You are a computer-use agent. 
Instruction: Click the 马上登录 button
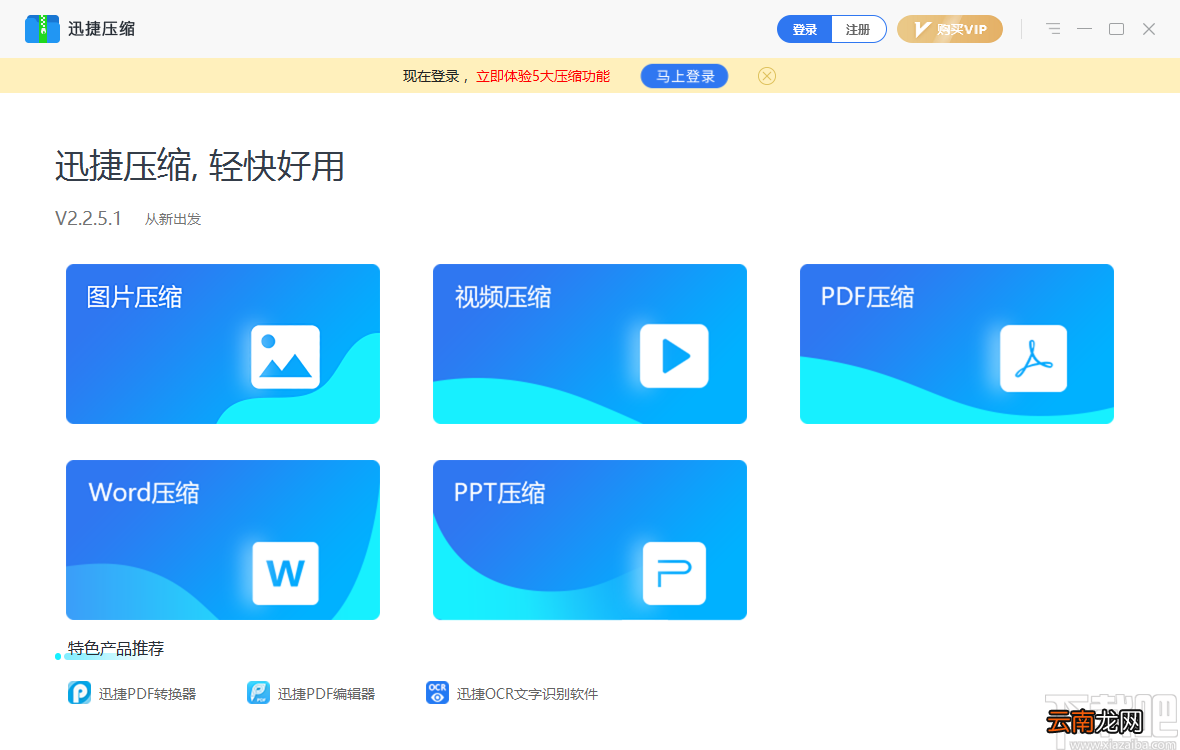click(x=685, y=76)
